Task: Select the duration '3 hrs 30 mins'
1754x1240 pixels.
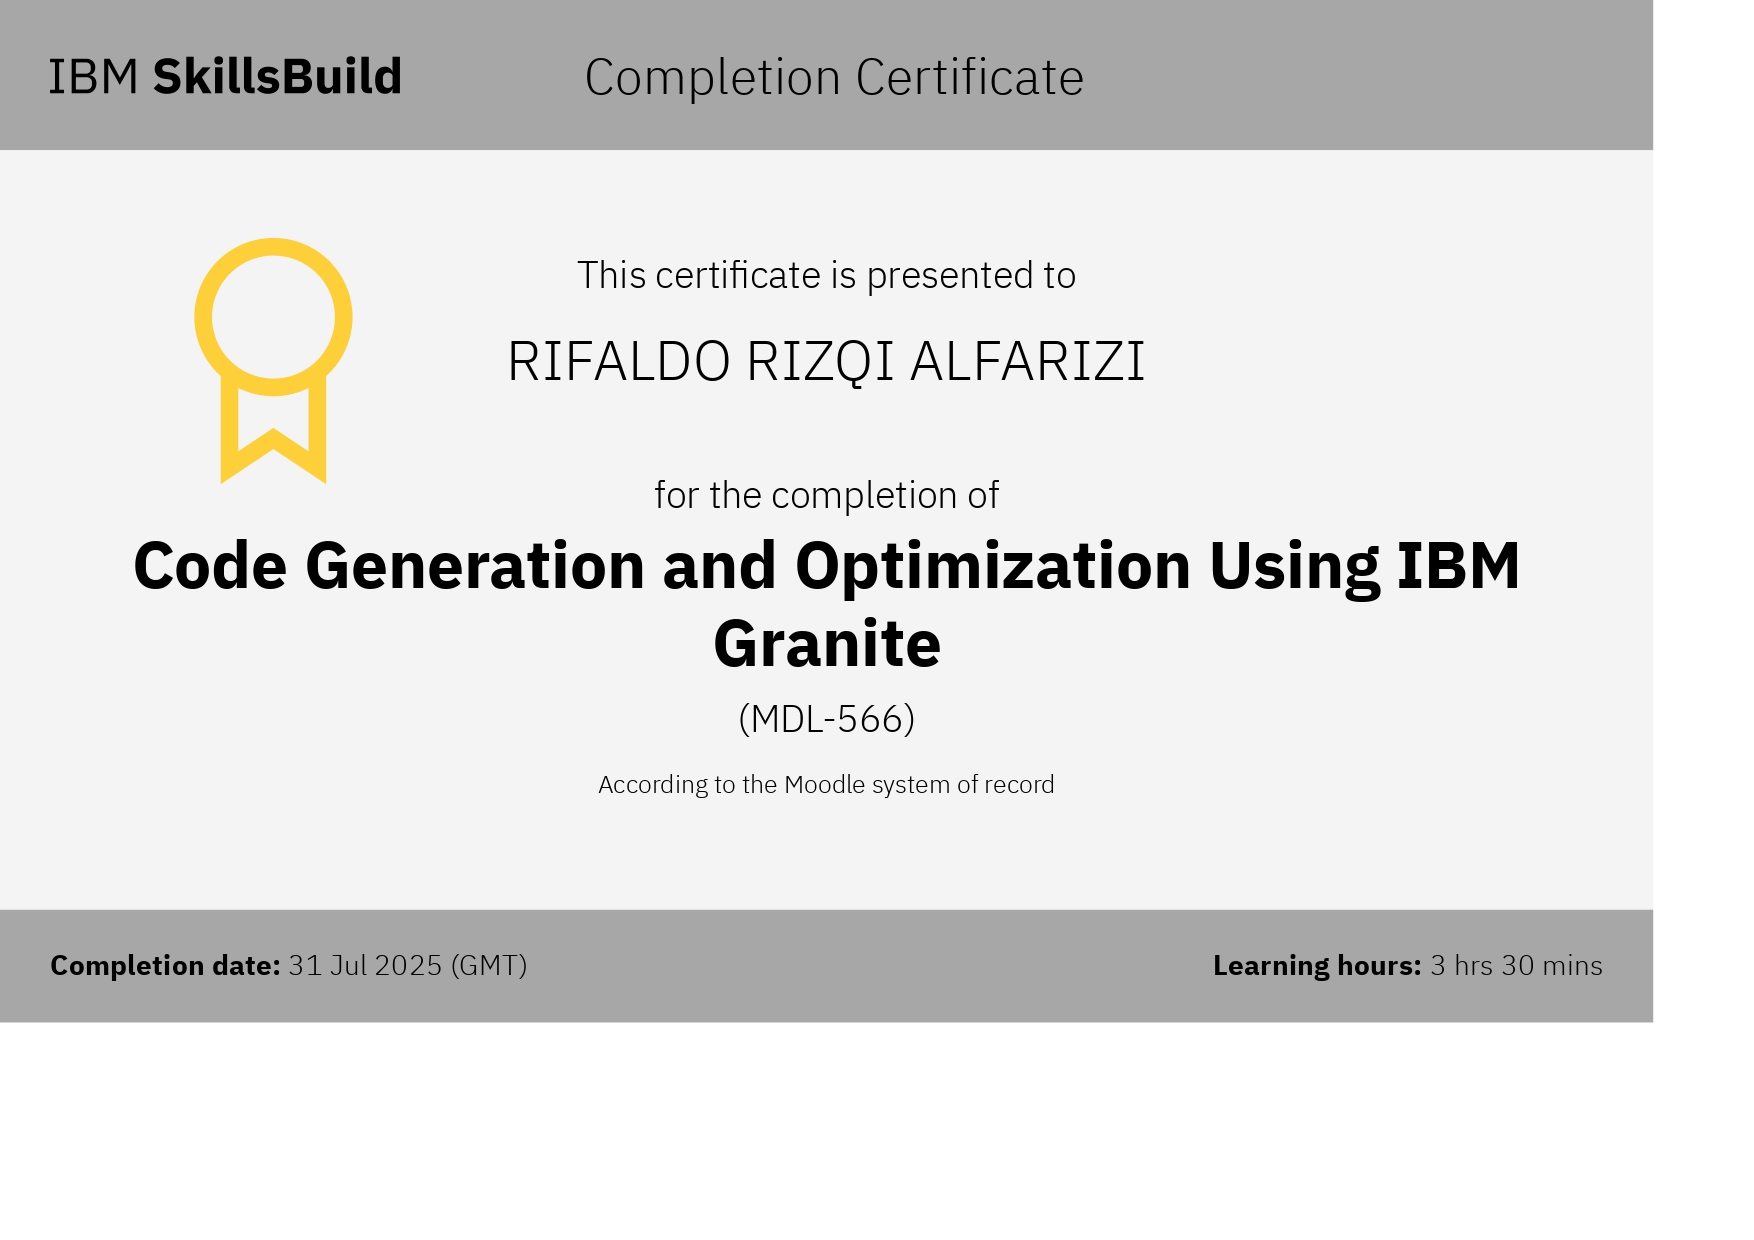Action: tap(1516, 965)
